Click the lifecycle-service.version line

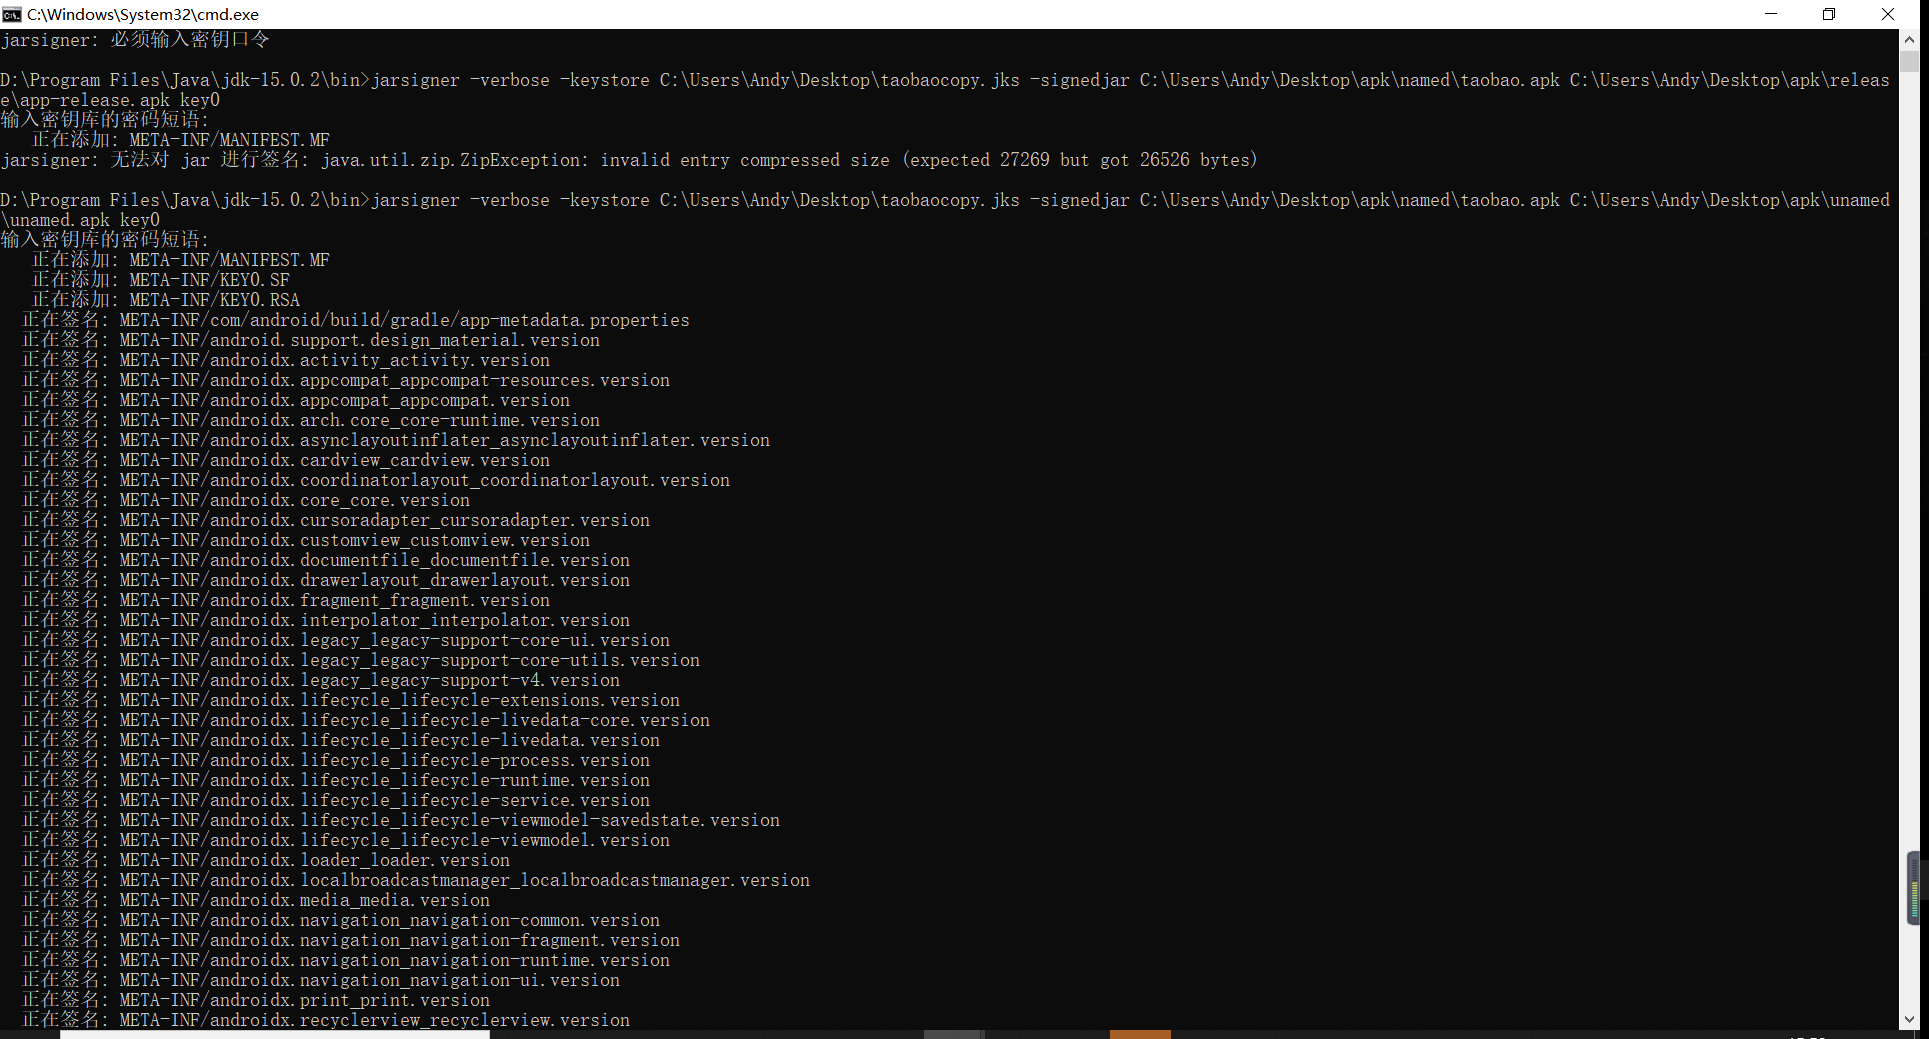point(336,800)
